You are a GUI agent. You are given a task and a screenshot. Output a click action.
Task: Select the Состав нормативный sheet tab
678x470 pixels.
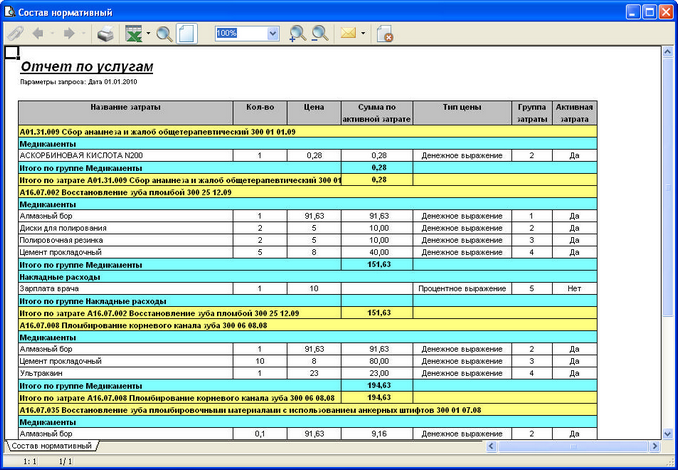point(51,445)
